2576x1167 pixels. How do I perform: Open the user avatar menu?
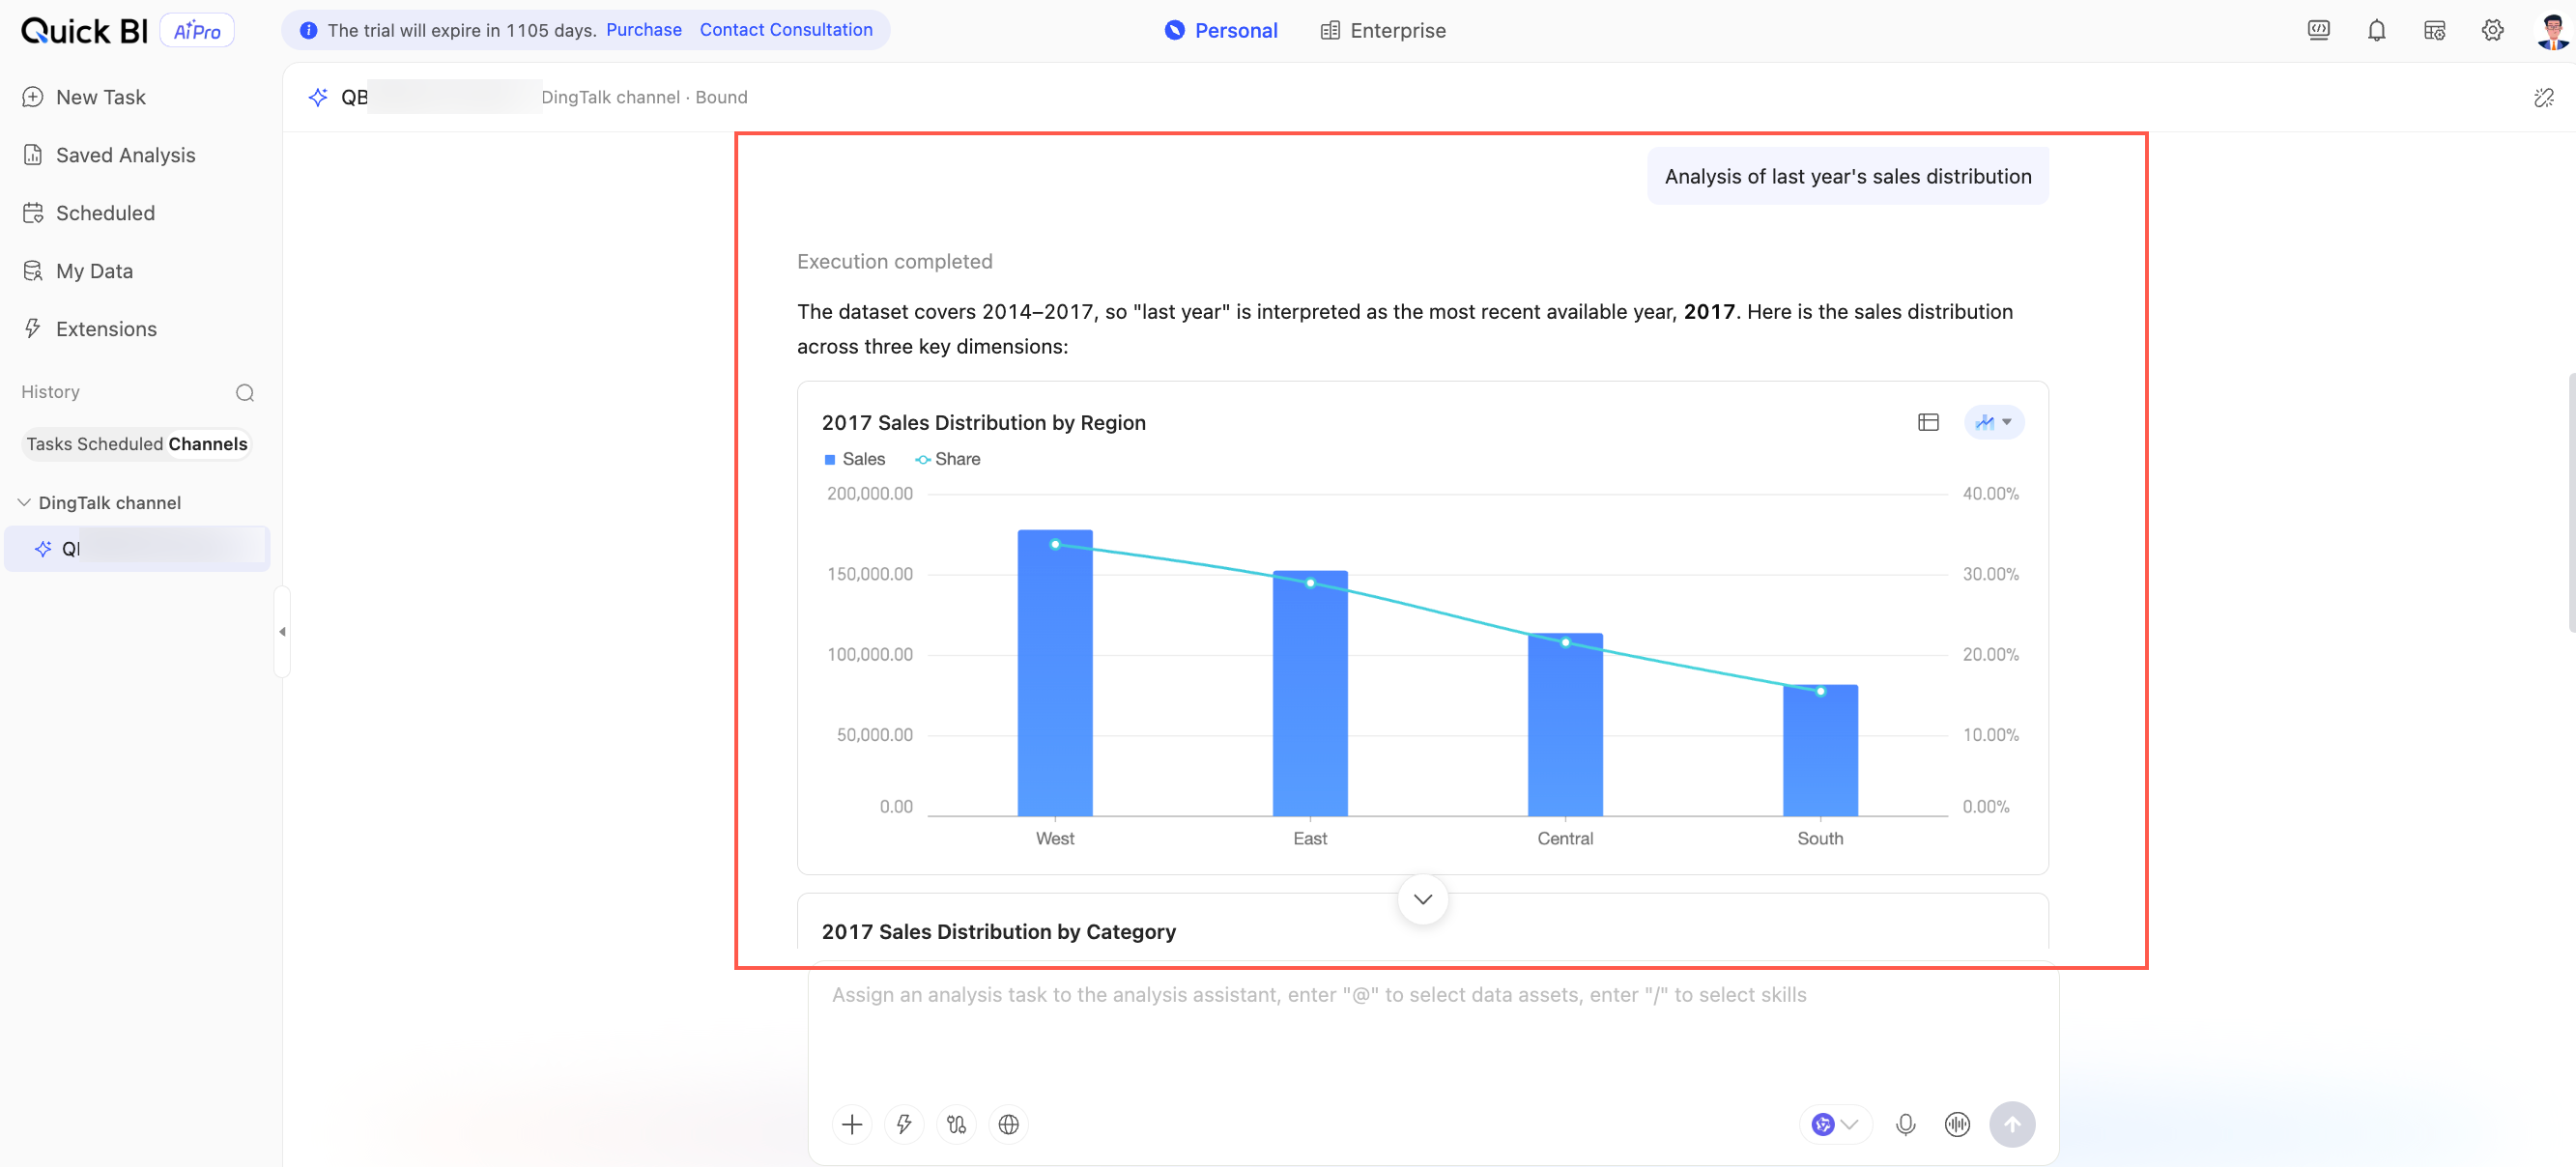pos(2551,30)
